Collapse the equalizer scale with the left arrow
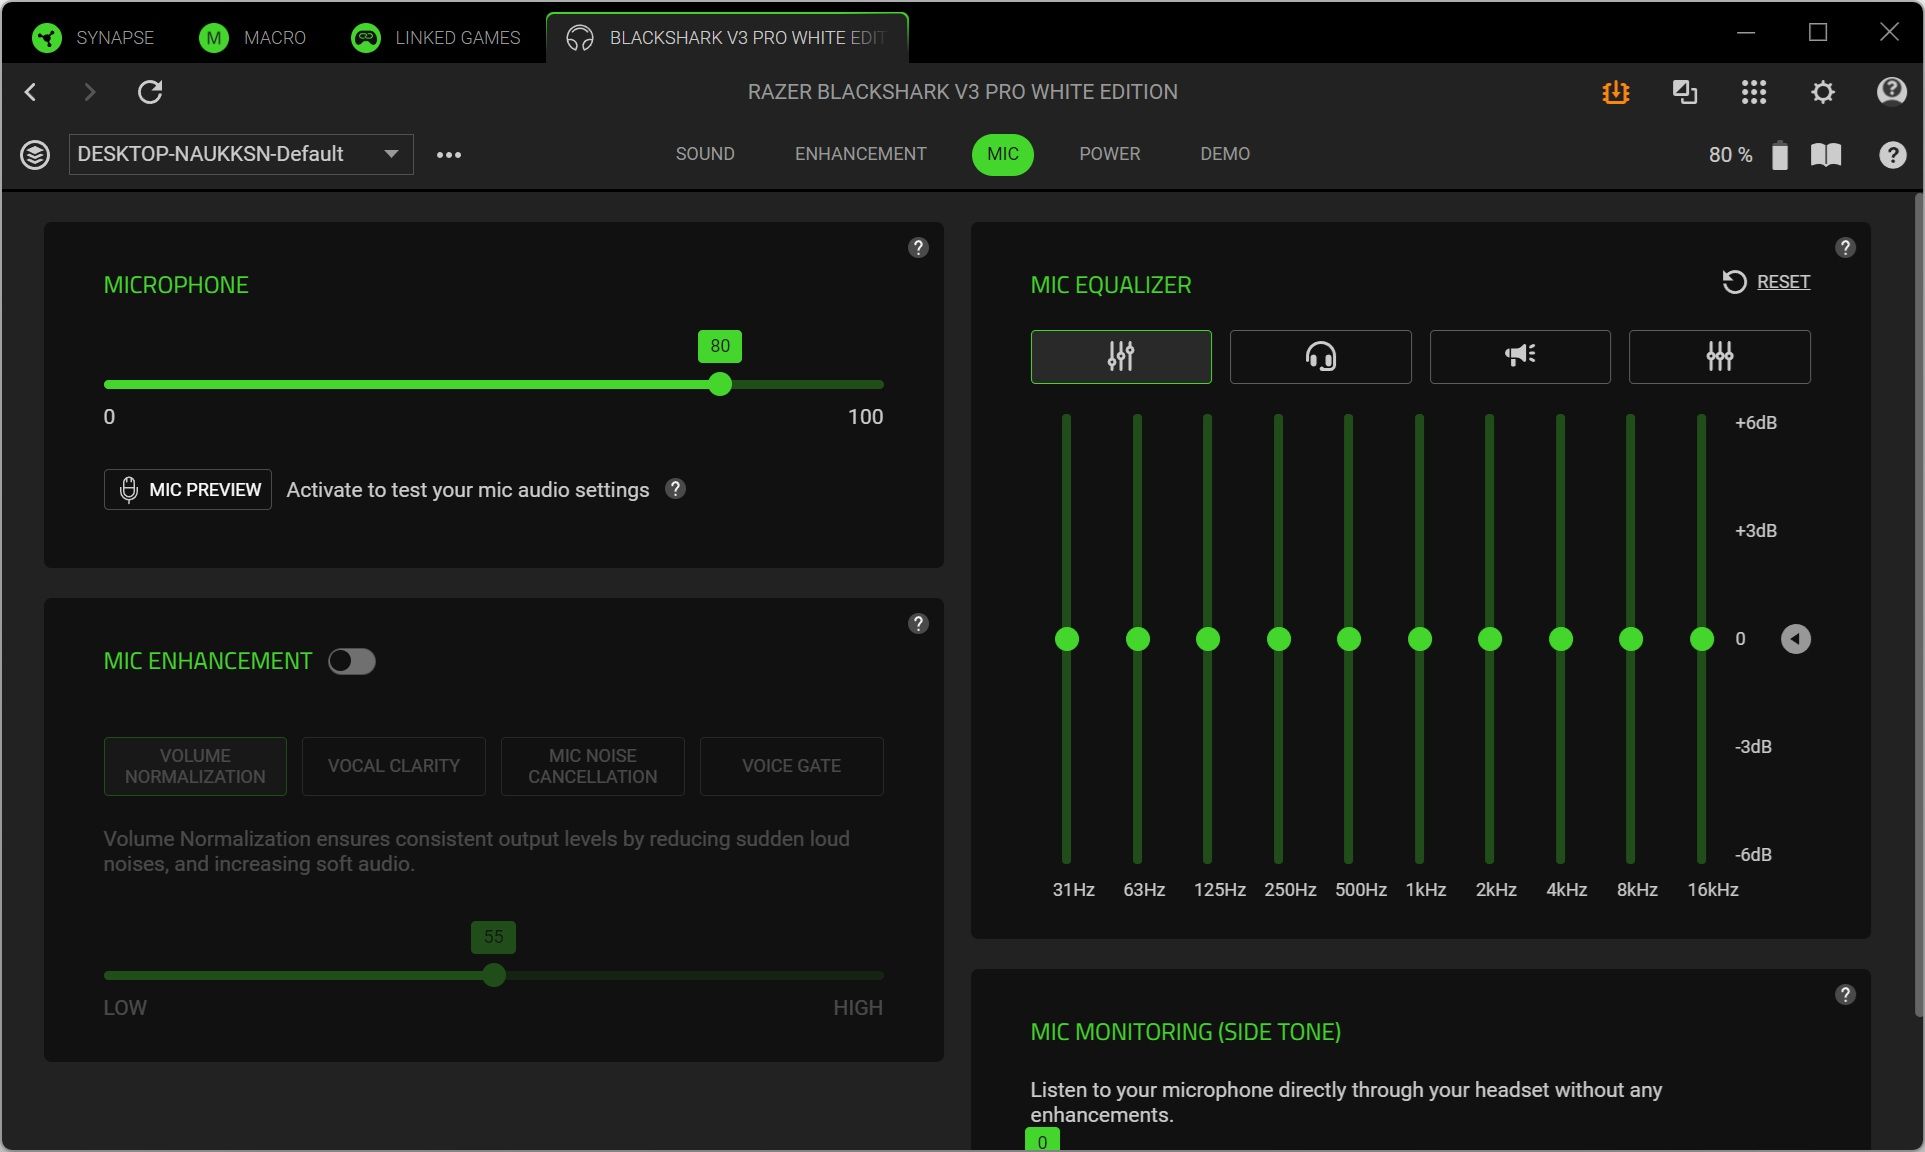The image size is (1925, 1152). [1797, 638]
